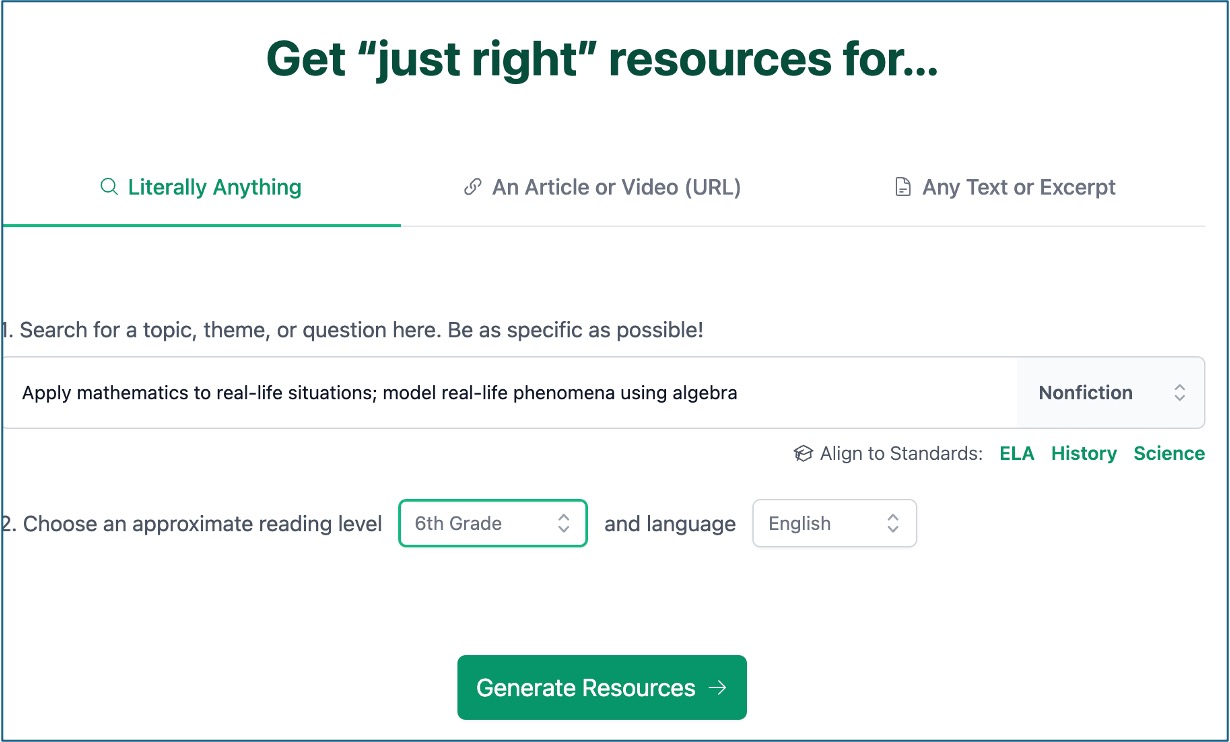
Task: Open the Nonfiction genre dropdown
Action: point(1110,393)
